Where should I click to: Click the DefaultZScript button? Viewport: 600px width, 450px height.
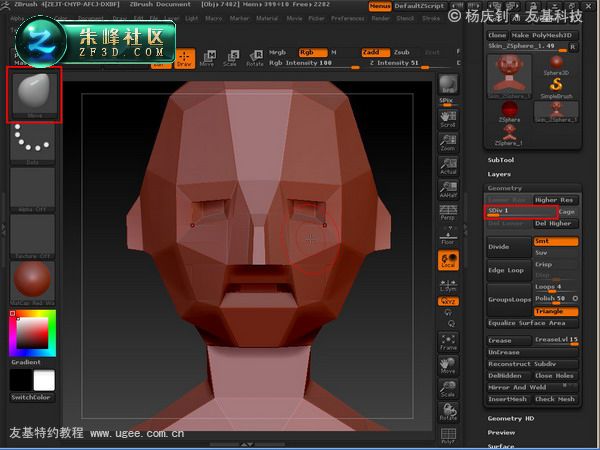point(420,6)
